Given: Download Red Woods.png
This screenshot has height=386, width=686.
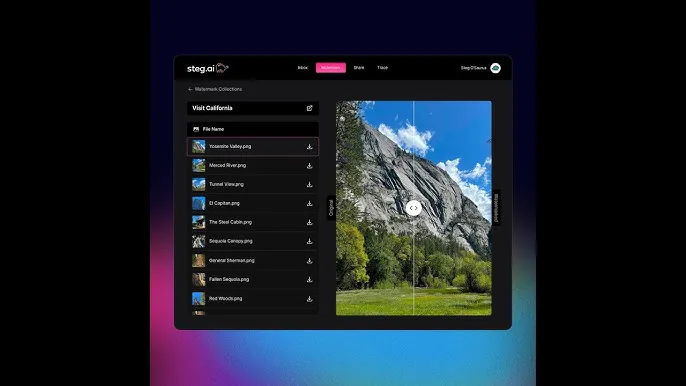Looking at the screenshot, I should pos(309,299).
